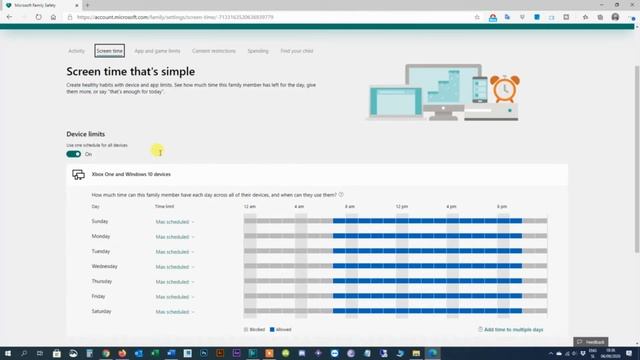Switch to Find your child tab
The image size is (640, 360).
[x=297, y=51]
